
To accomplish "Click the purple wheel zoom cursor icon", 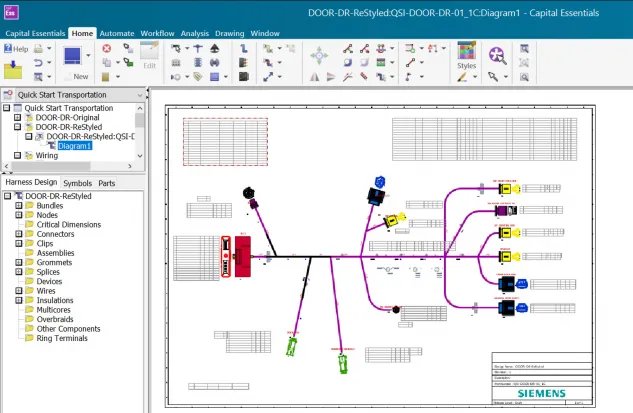I will click(x=498, y=56).
